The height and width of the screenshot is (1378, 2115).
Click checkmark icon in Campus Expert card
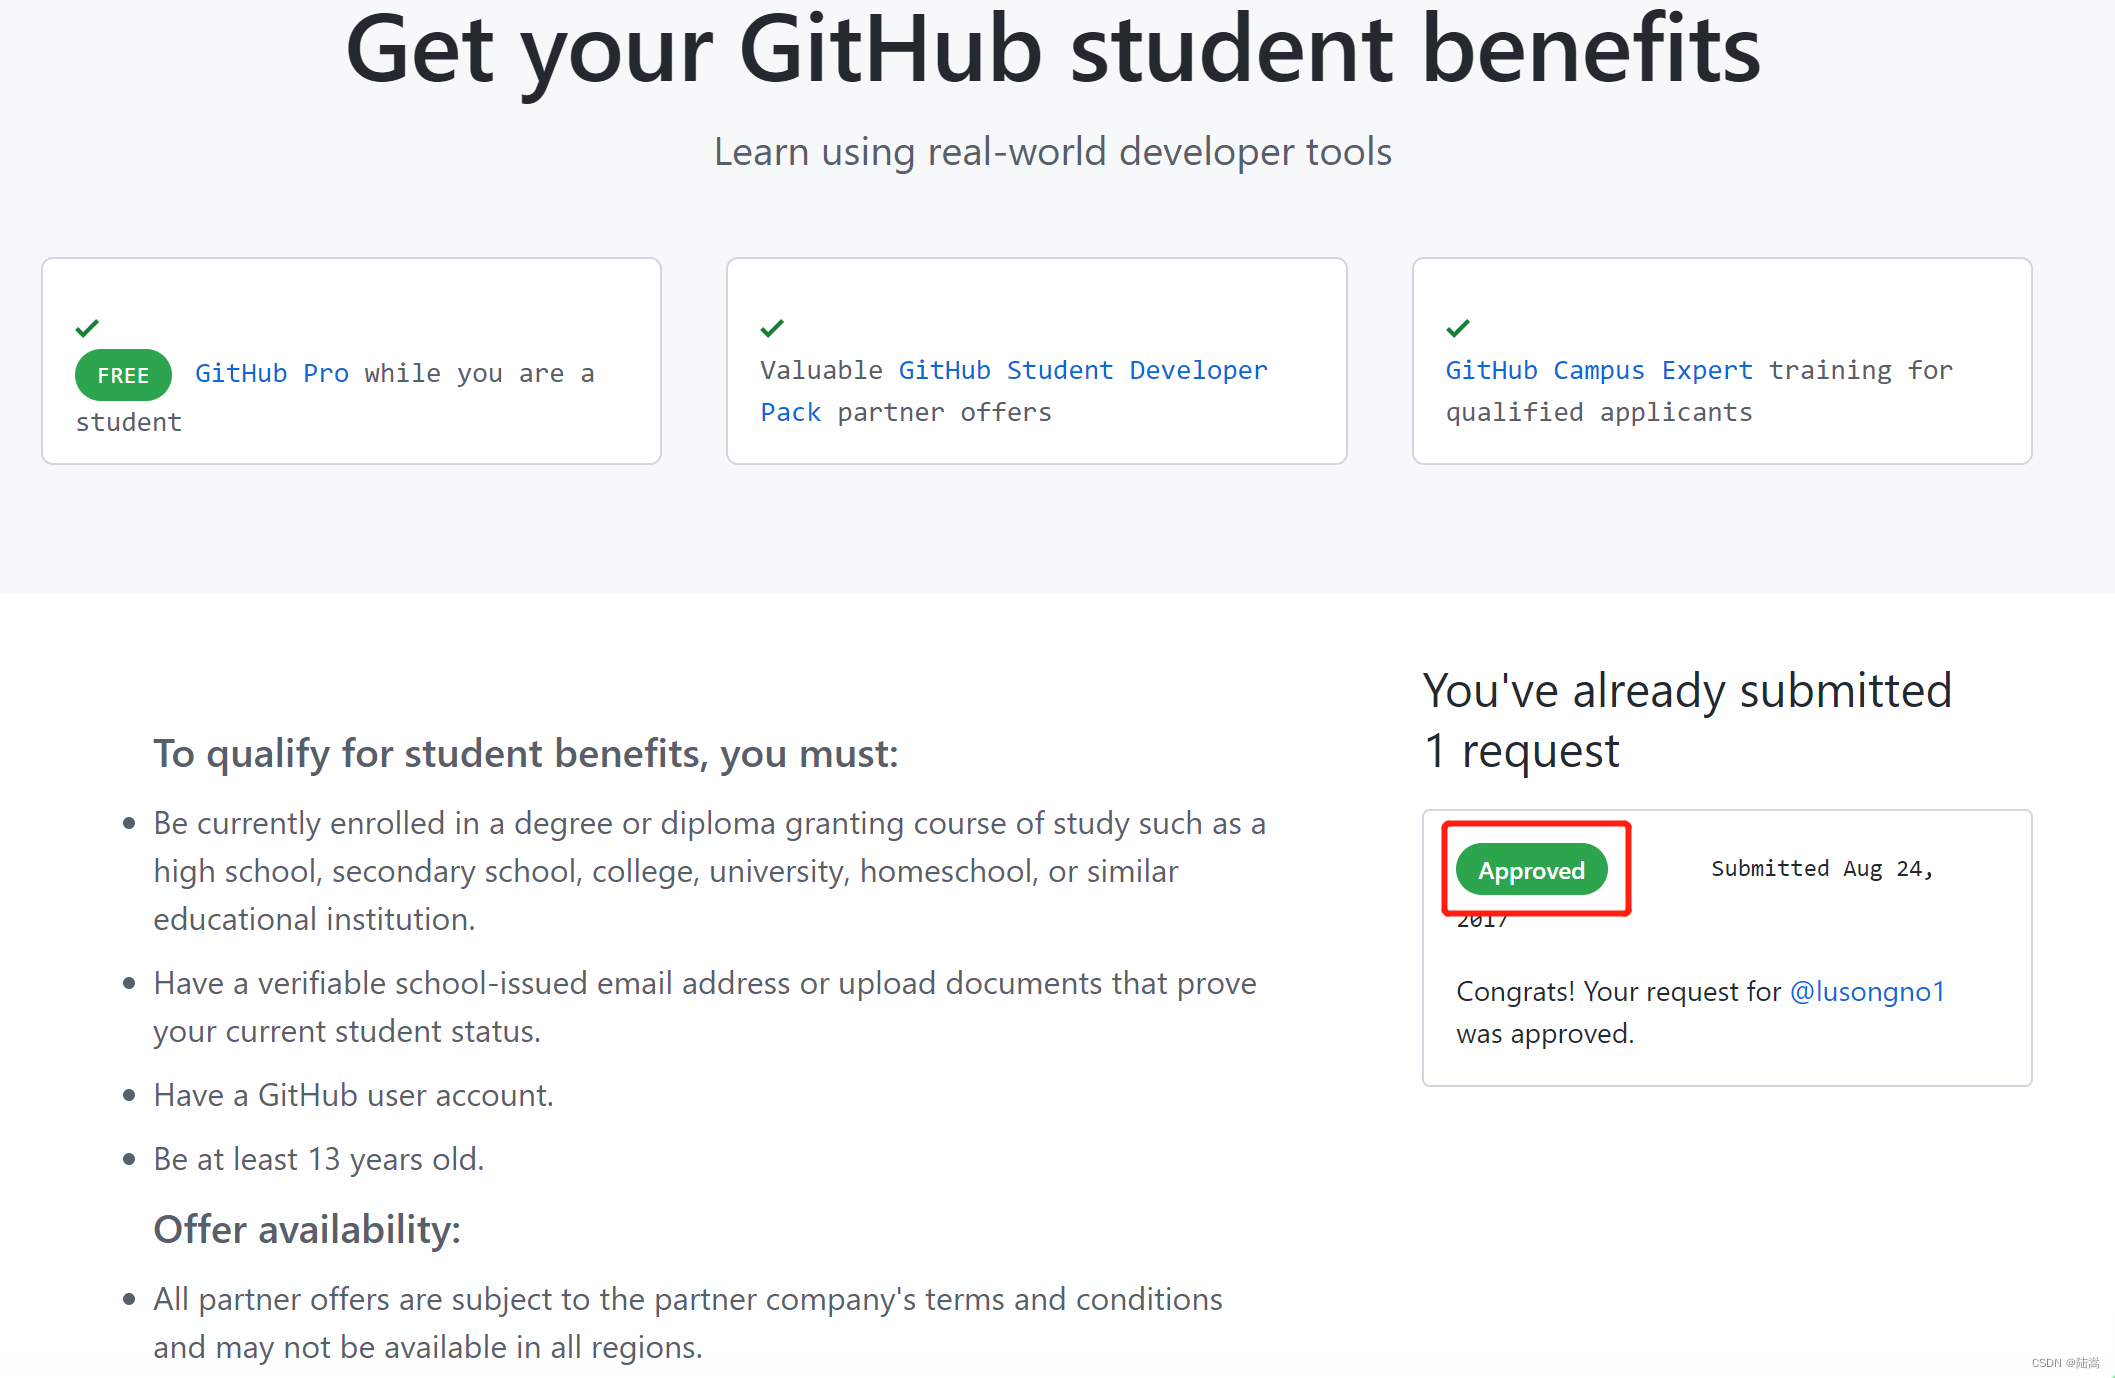(x=1458, y=328)
